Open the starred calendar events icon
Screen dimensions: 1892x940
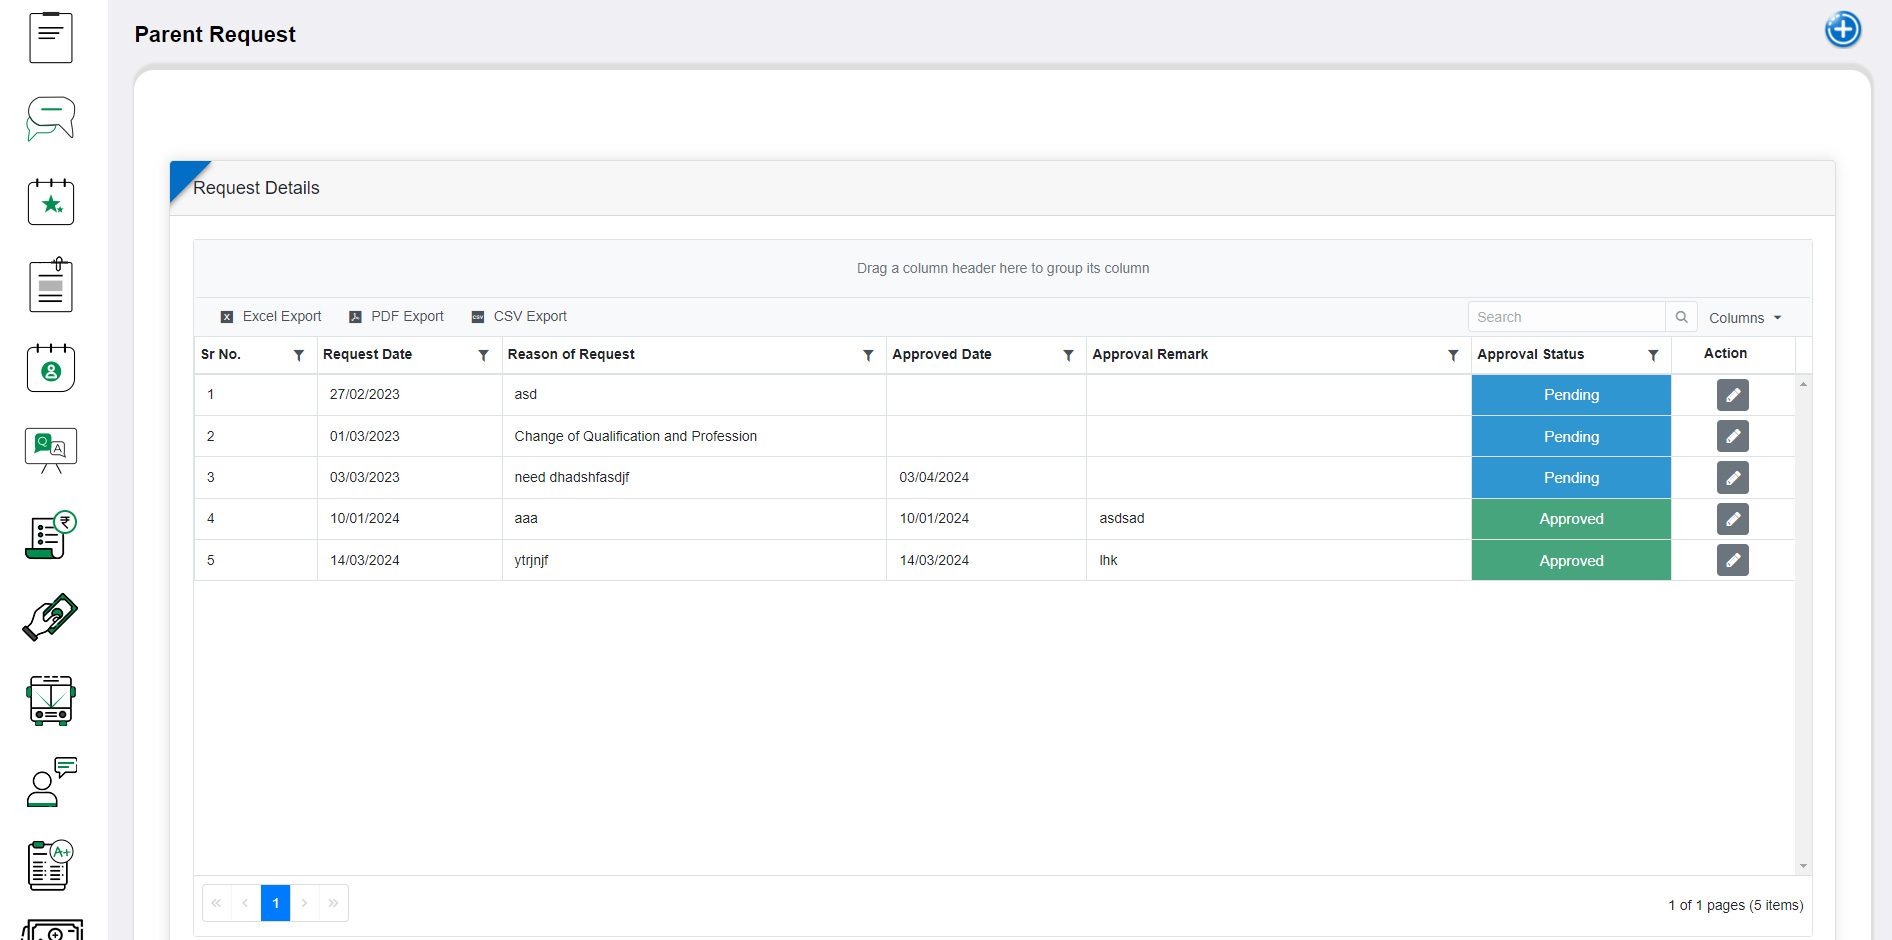[51, 202]
